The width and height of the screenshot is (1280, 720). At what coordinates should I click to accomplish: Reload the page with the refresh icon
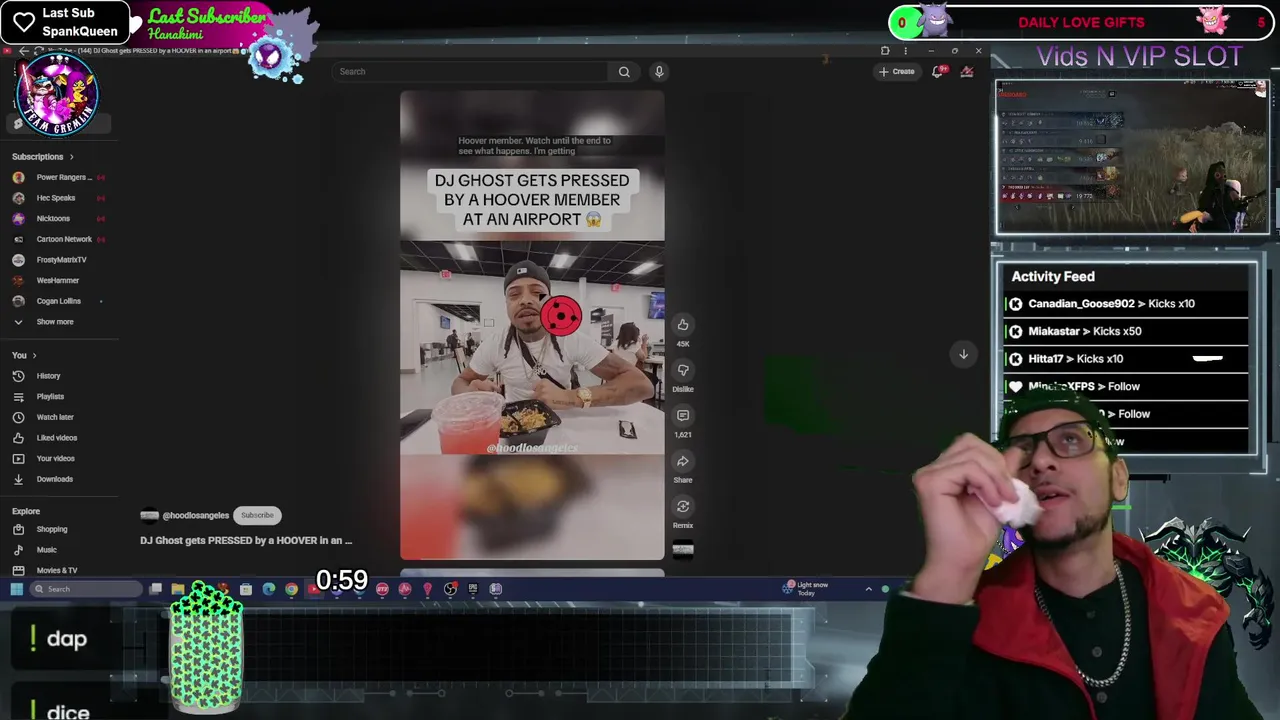(x=38, y=50)
